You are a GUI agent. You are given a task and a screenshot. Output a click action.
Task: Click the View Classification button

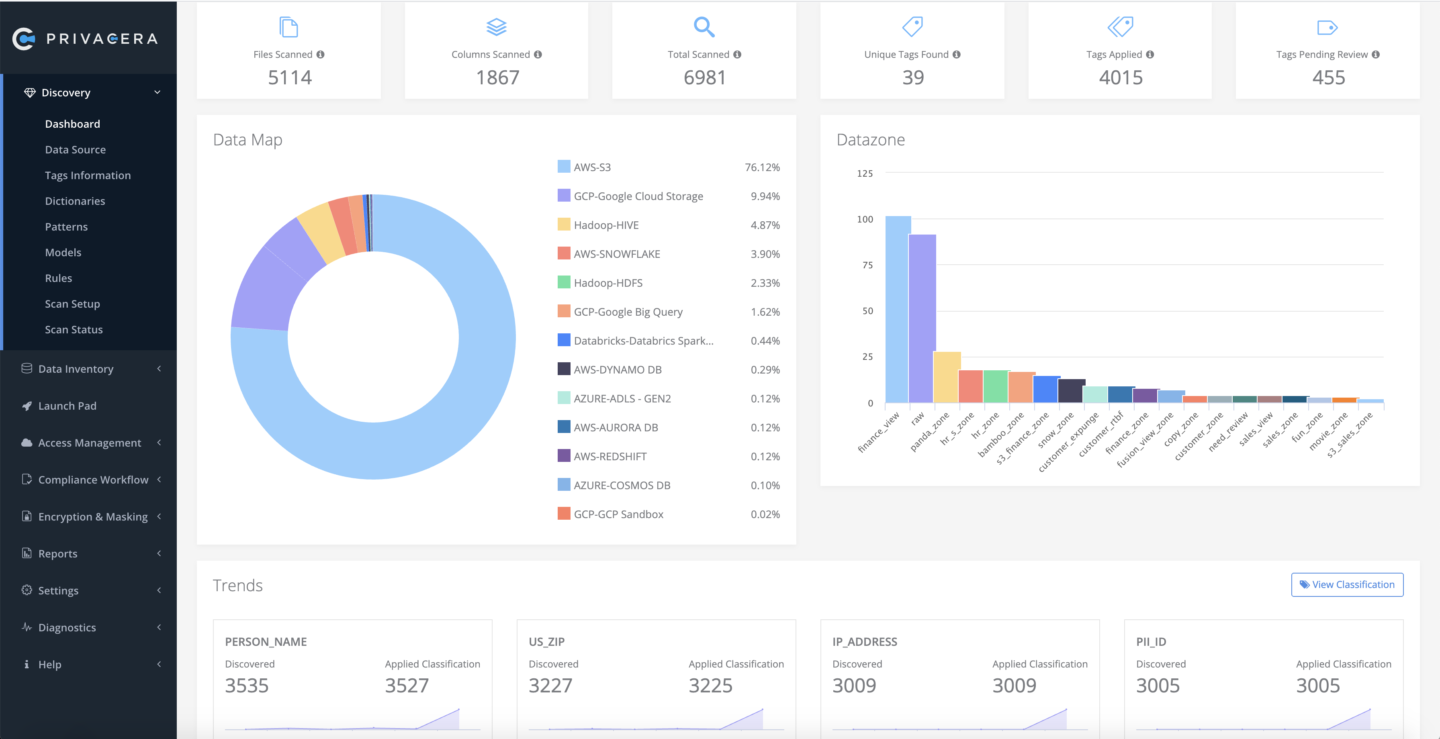pyautogui.click(x=1347, y=584)
